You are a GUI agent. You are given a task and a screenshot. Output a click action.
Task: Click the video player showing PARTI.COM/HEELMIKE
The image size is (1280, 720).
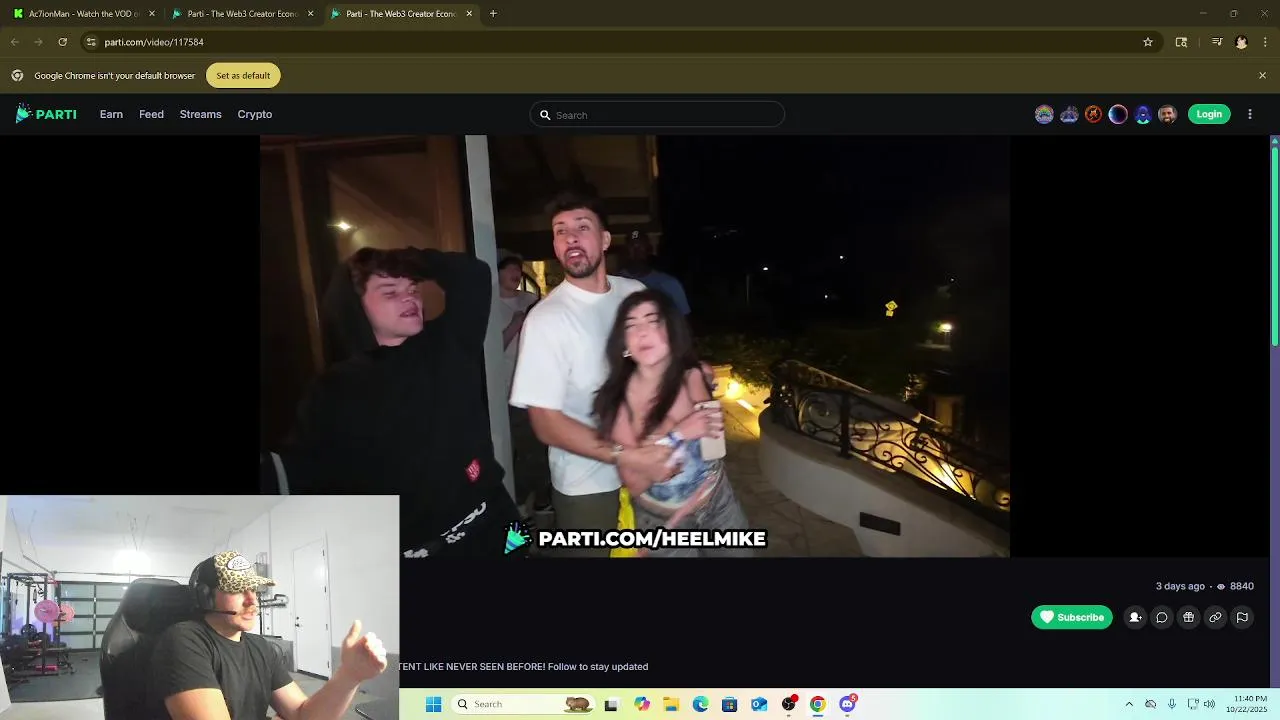pyautogui.click(x=635, y=346)
